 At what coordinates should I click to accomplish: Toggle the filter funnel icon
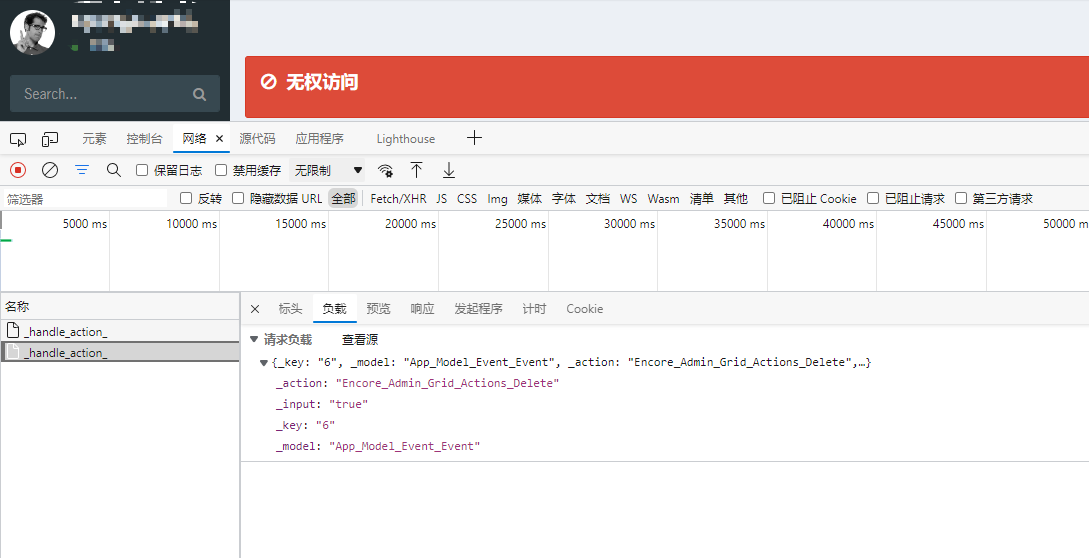82,170
